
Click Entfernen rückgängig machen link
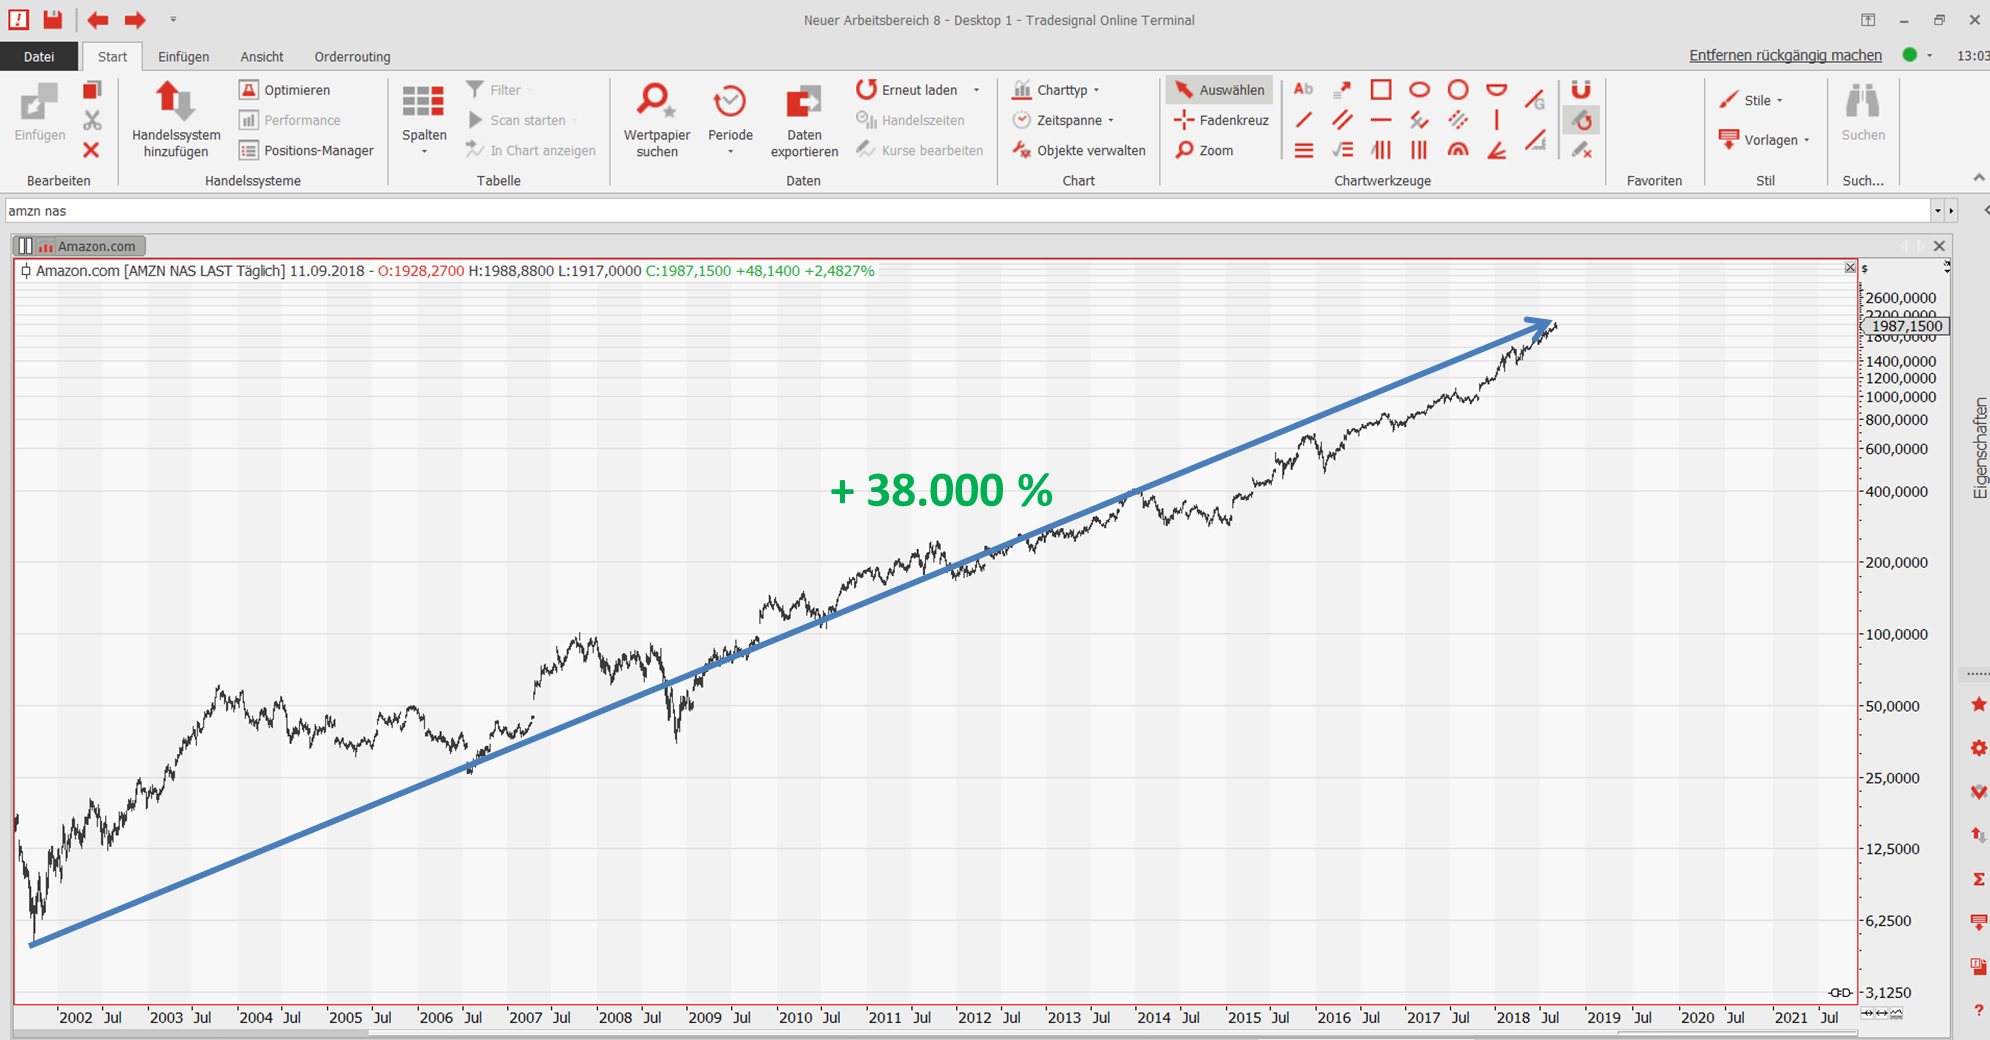(1785, 55)
